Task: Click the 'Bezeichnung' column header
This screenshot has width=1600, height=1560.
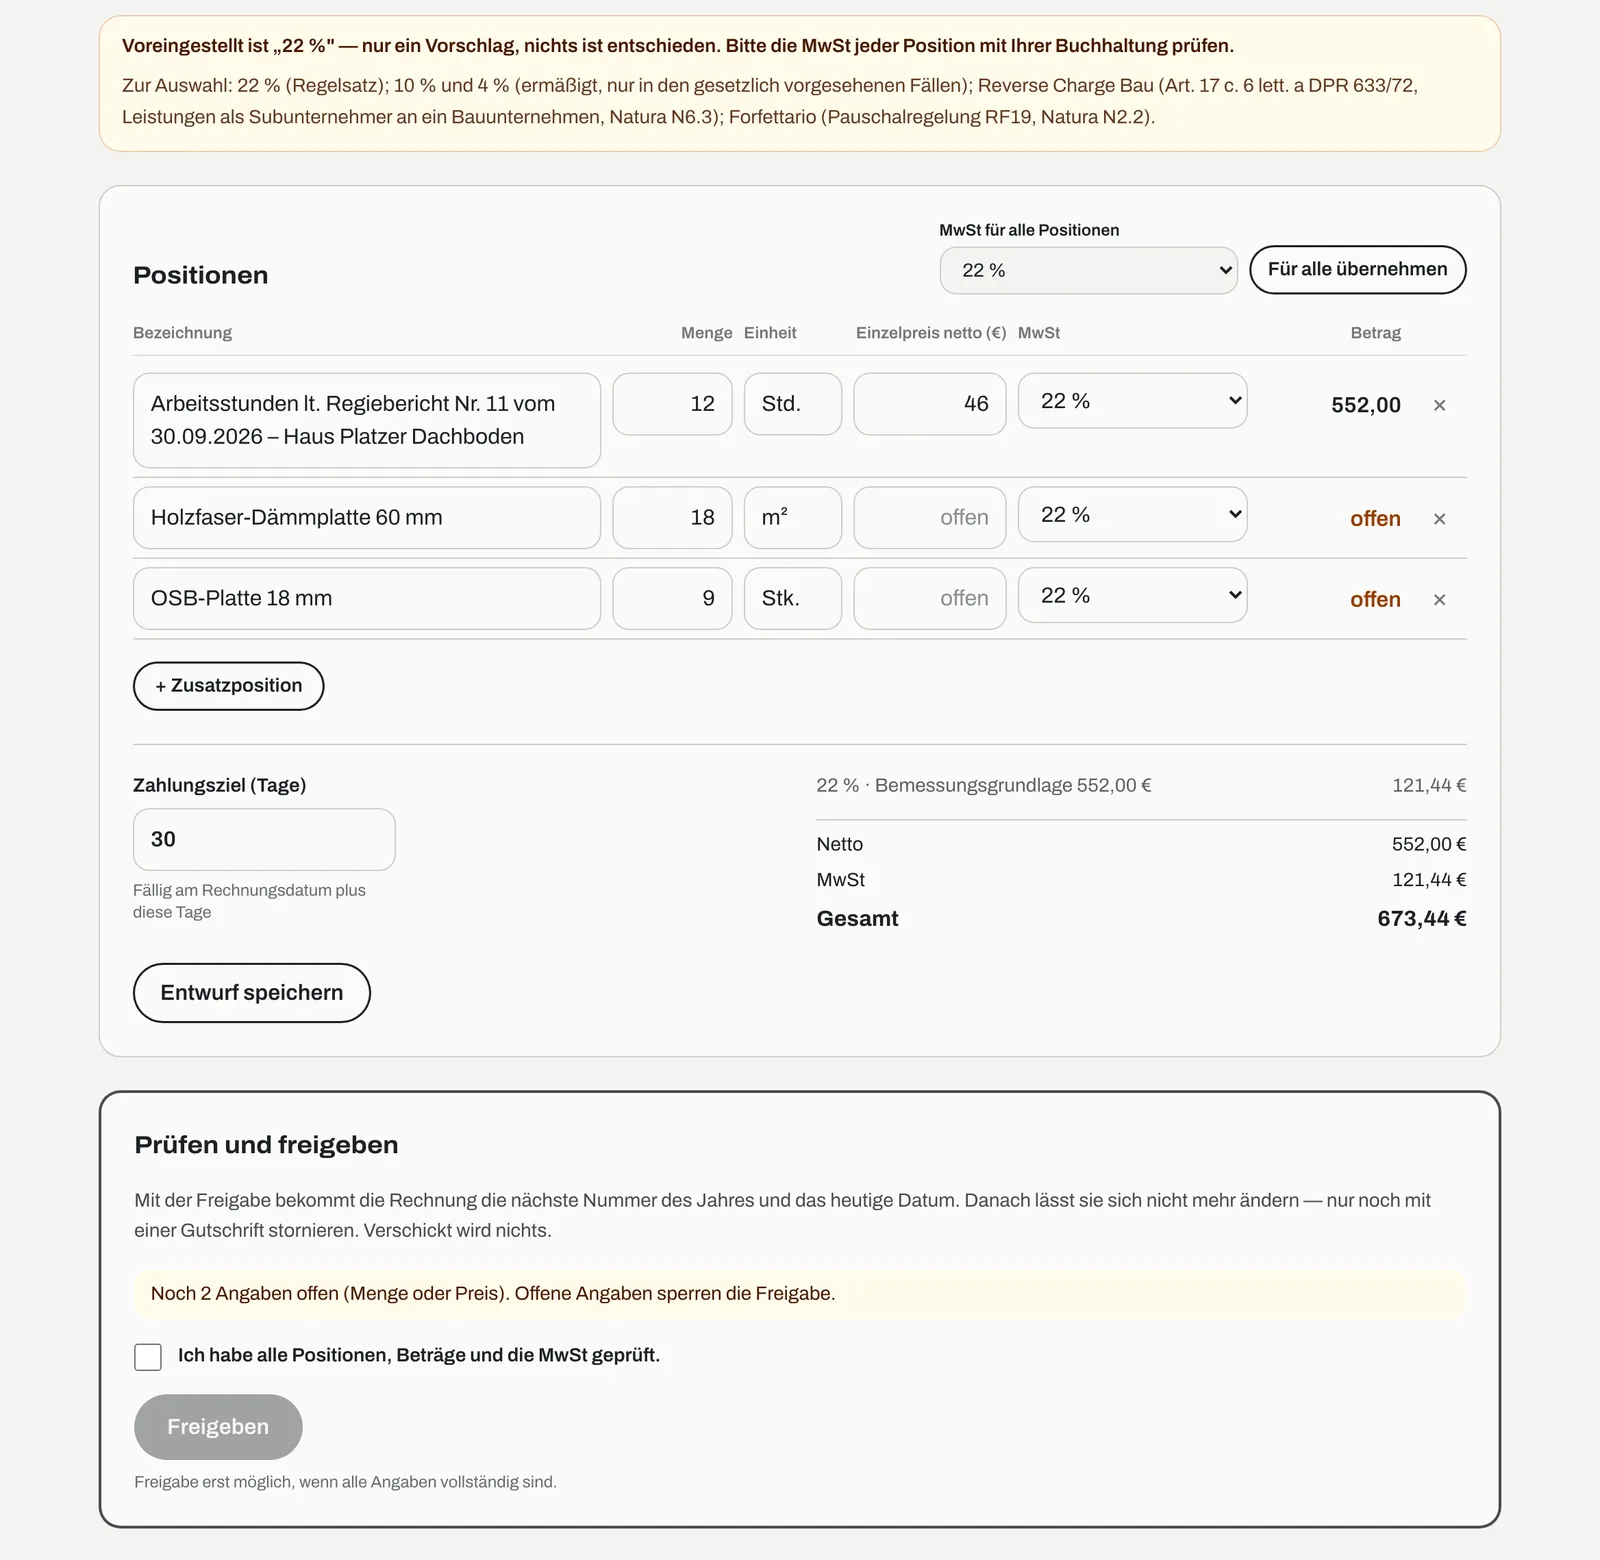Action: click(182, 333)
